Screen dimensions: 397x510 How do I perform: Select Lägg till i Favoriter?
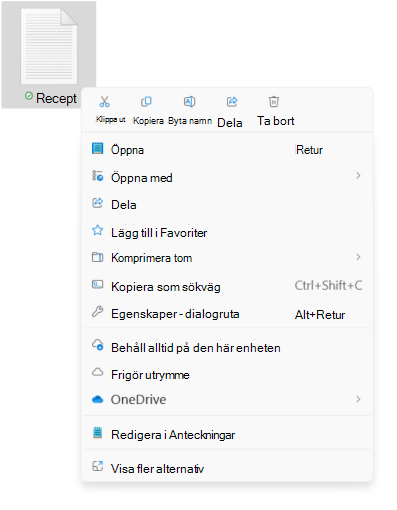227,232
